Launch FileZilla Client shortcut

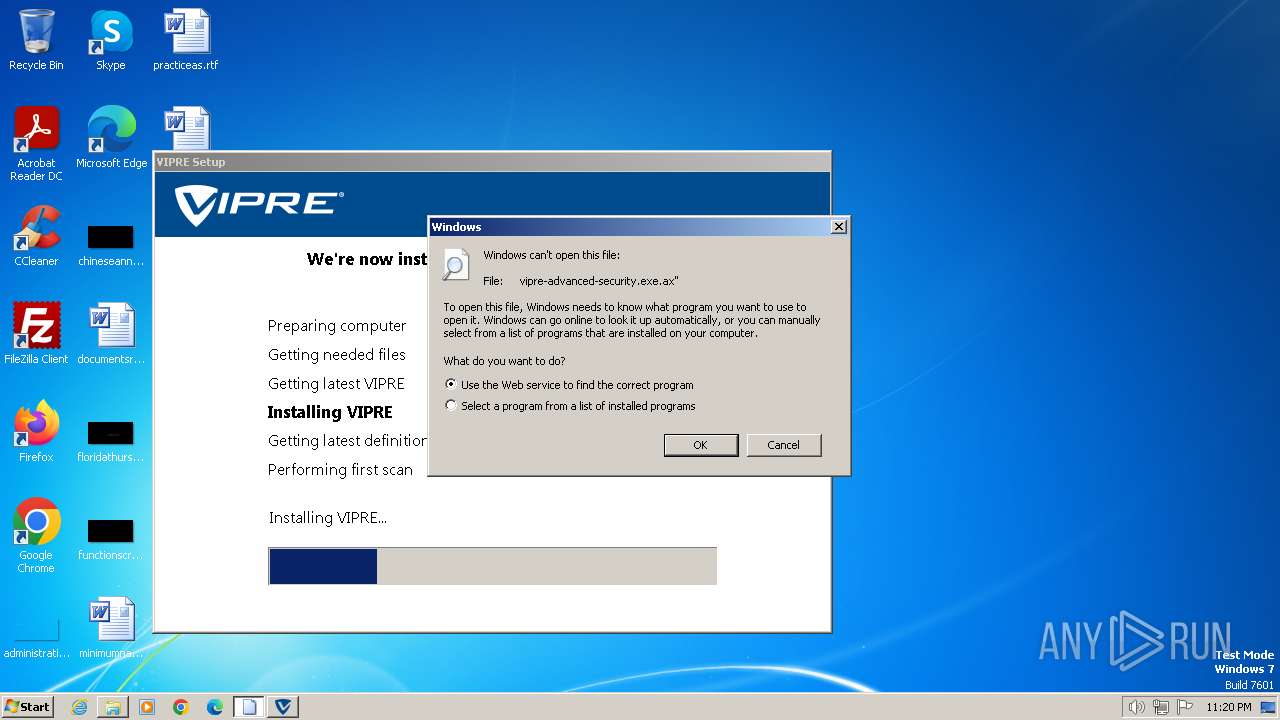coord(36,334)
